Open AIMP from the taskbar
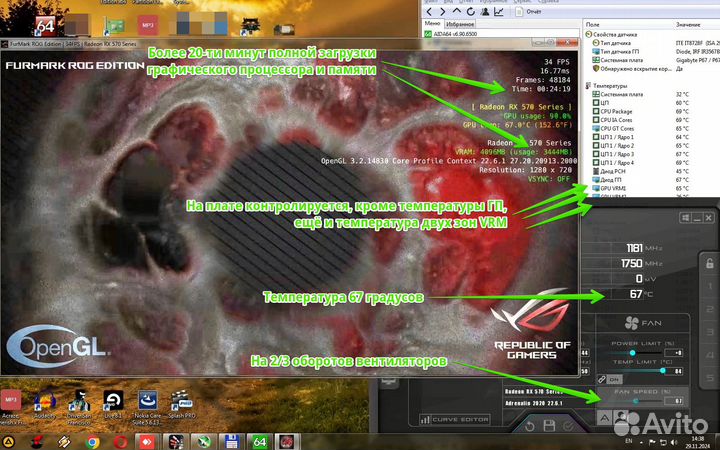This screenshot has height=450, width=720. [x=8, y=442]
